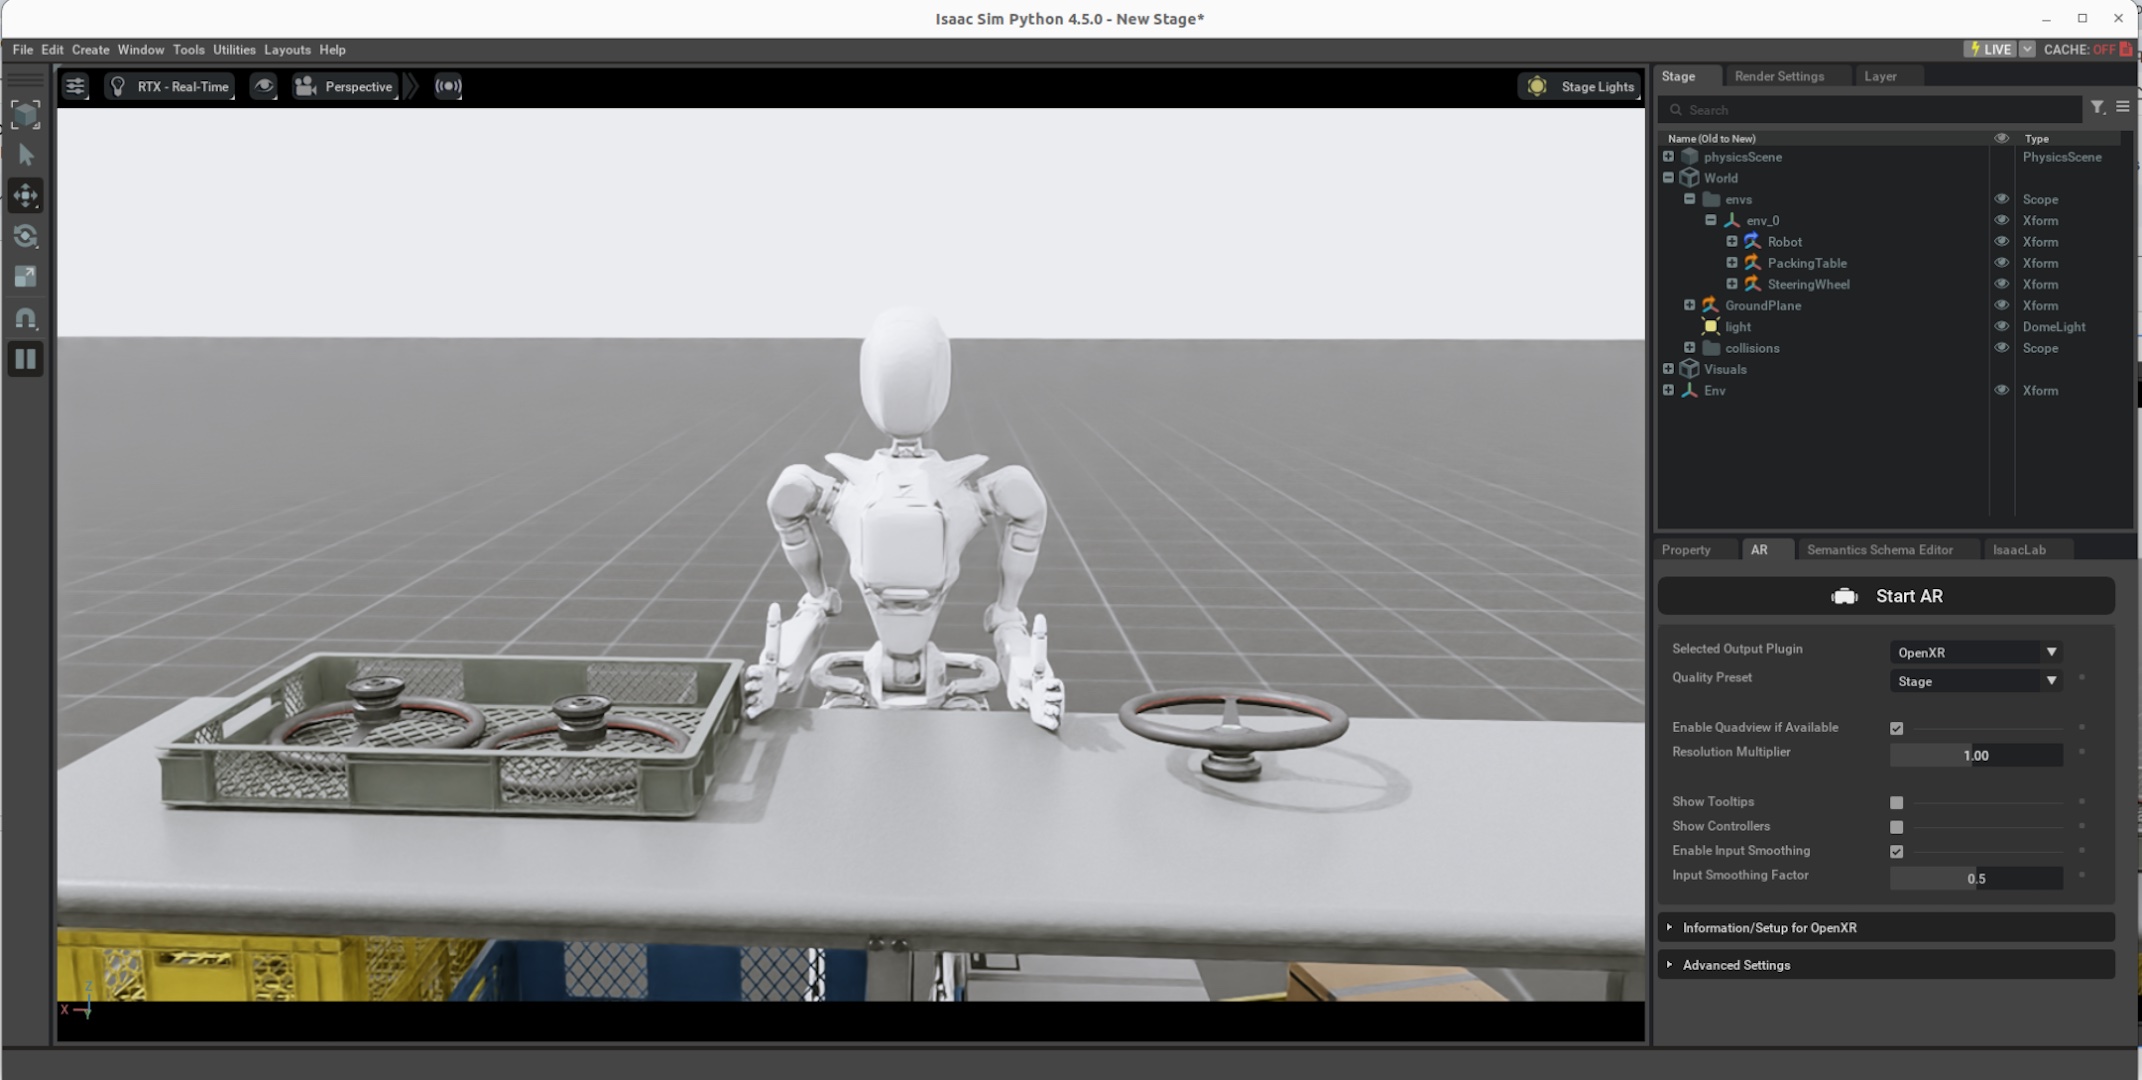2142x1080 pixels.
Task: Select the Rotate tool in left toolbar
Action: [26, 237]
